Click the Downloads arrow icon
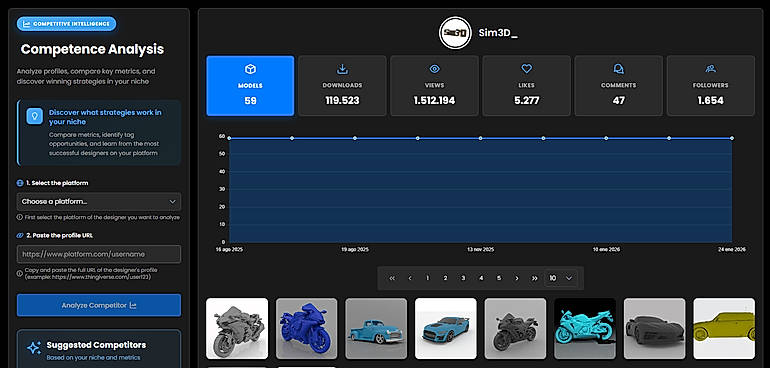 [x=342, y=69]
